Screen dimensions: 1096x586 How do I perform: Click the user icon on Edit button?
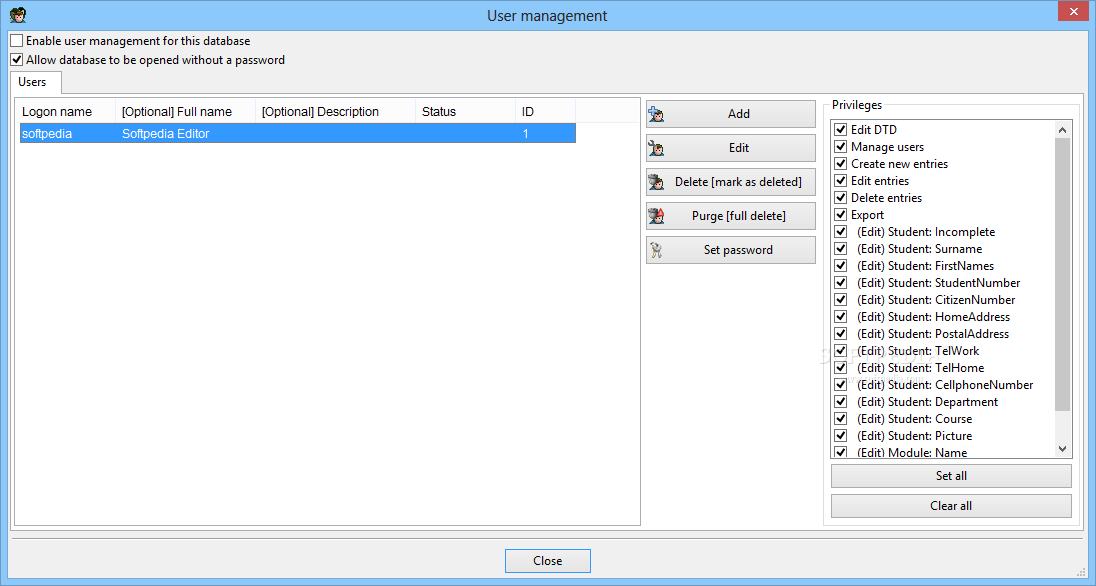(656, 148)
